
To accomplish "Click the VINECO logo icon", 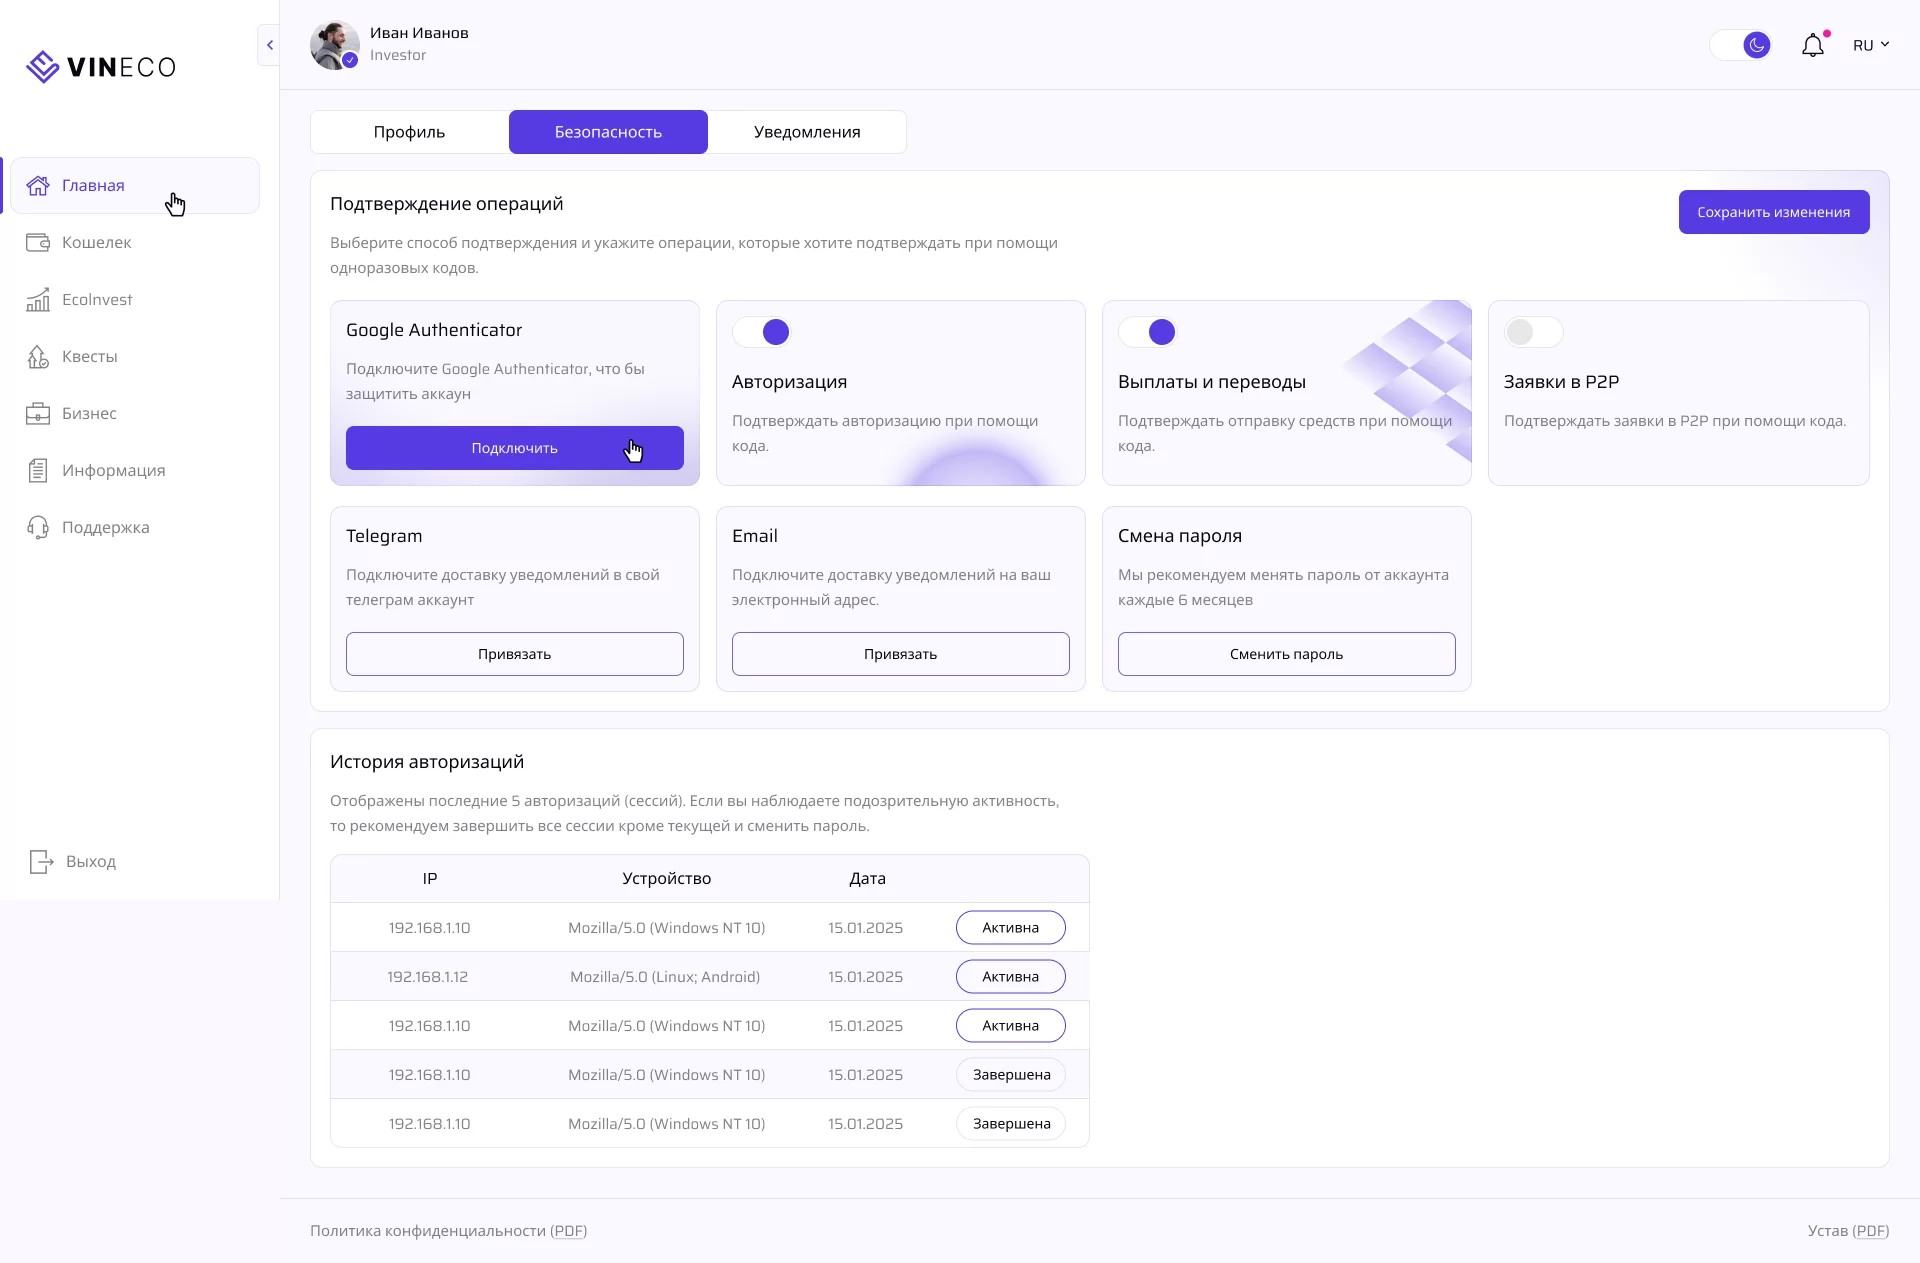I will [x=42, y=67].
